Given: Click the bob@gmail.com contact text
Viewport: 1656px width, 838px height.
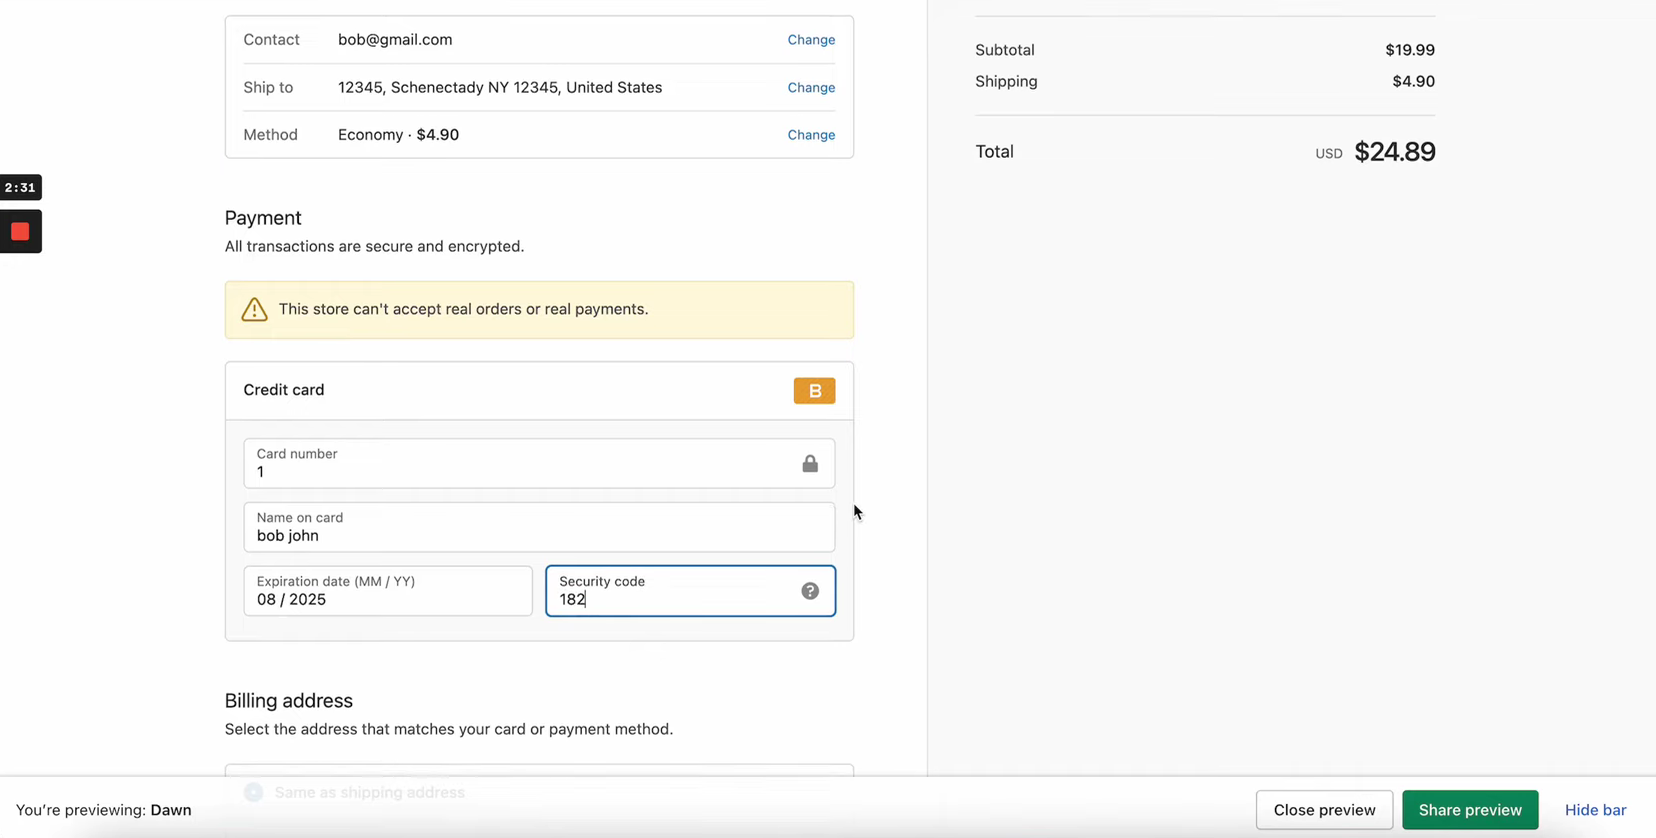Looking at the screenshot, I should pos(395,40).
